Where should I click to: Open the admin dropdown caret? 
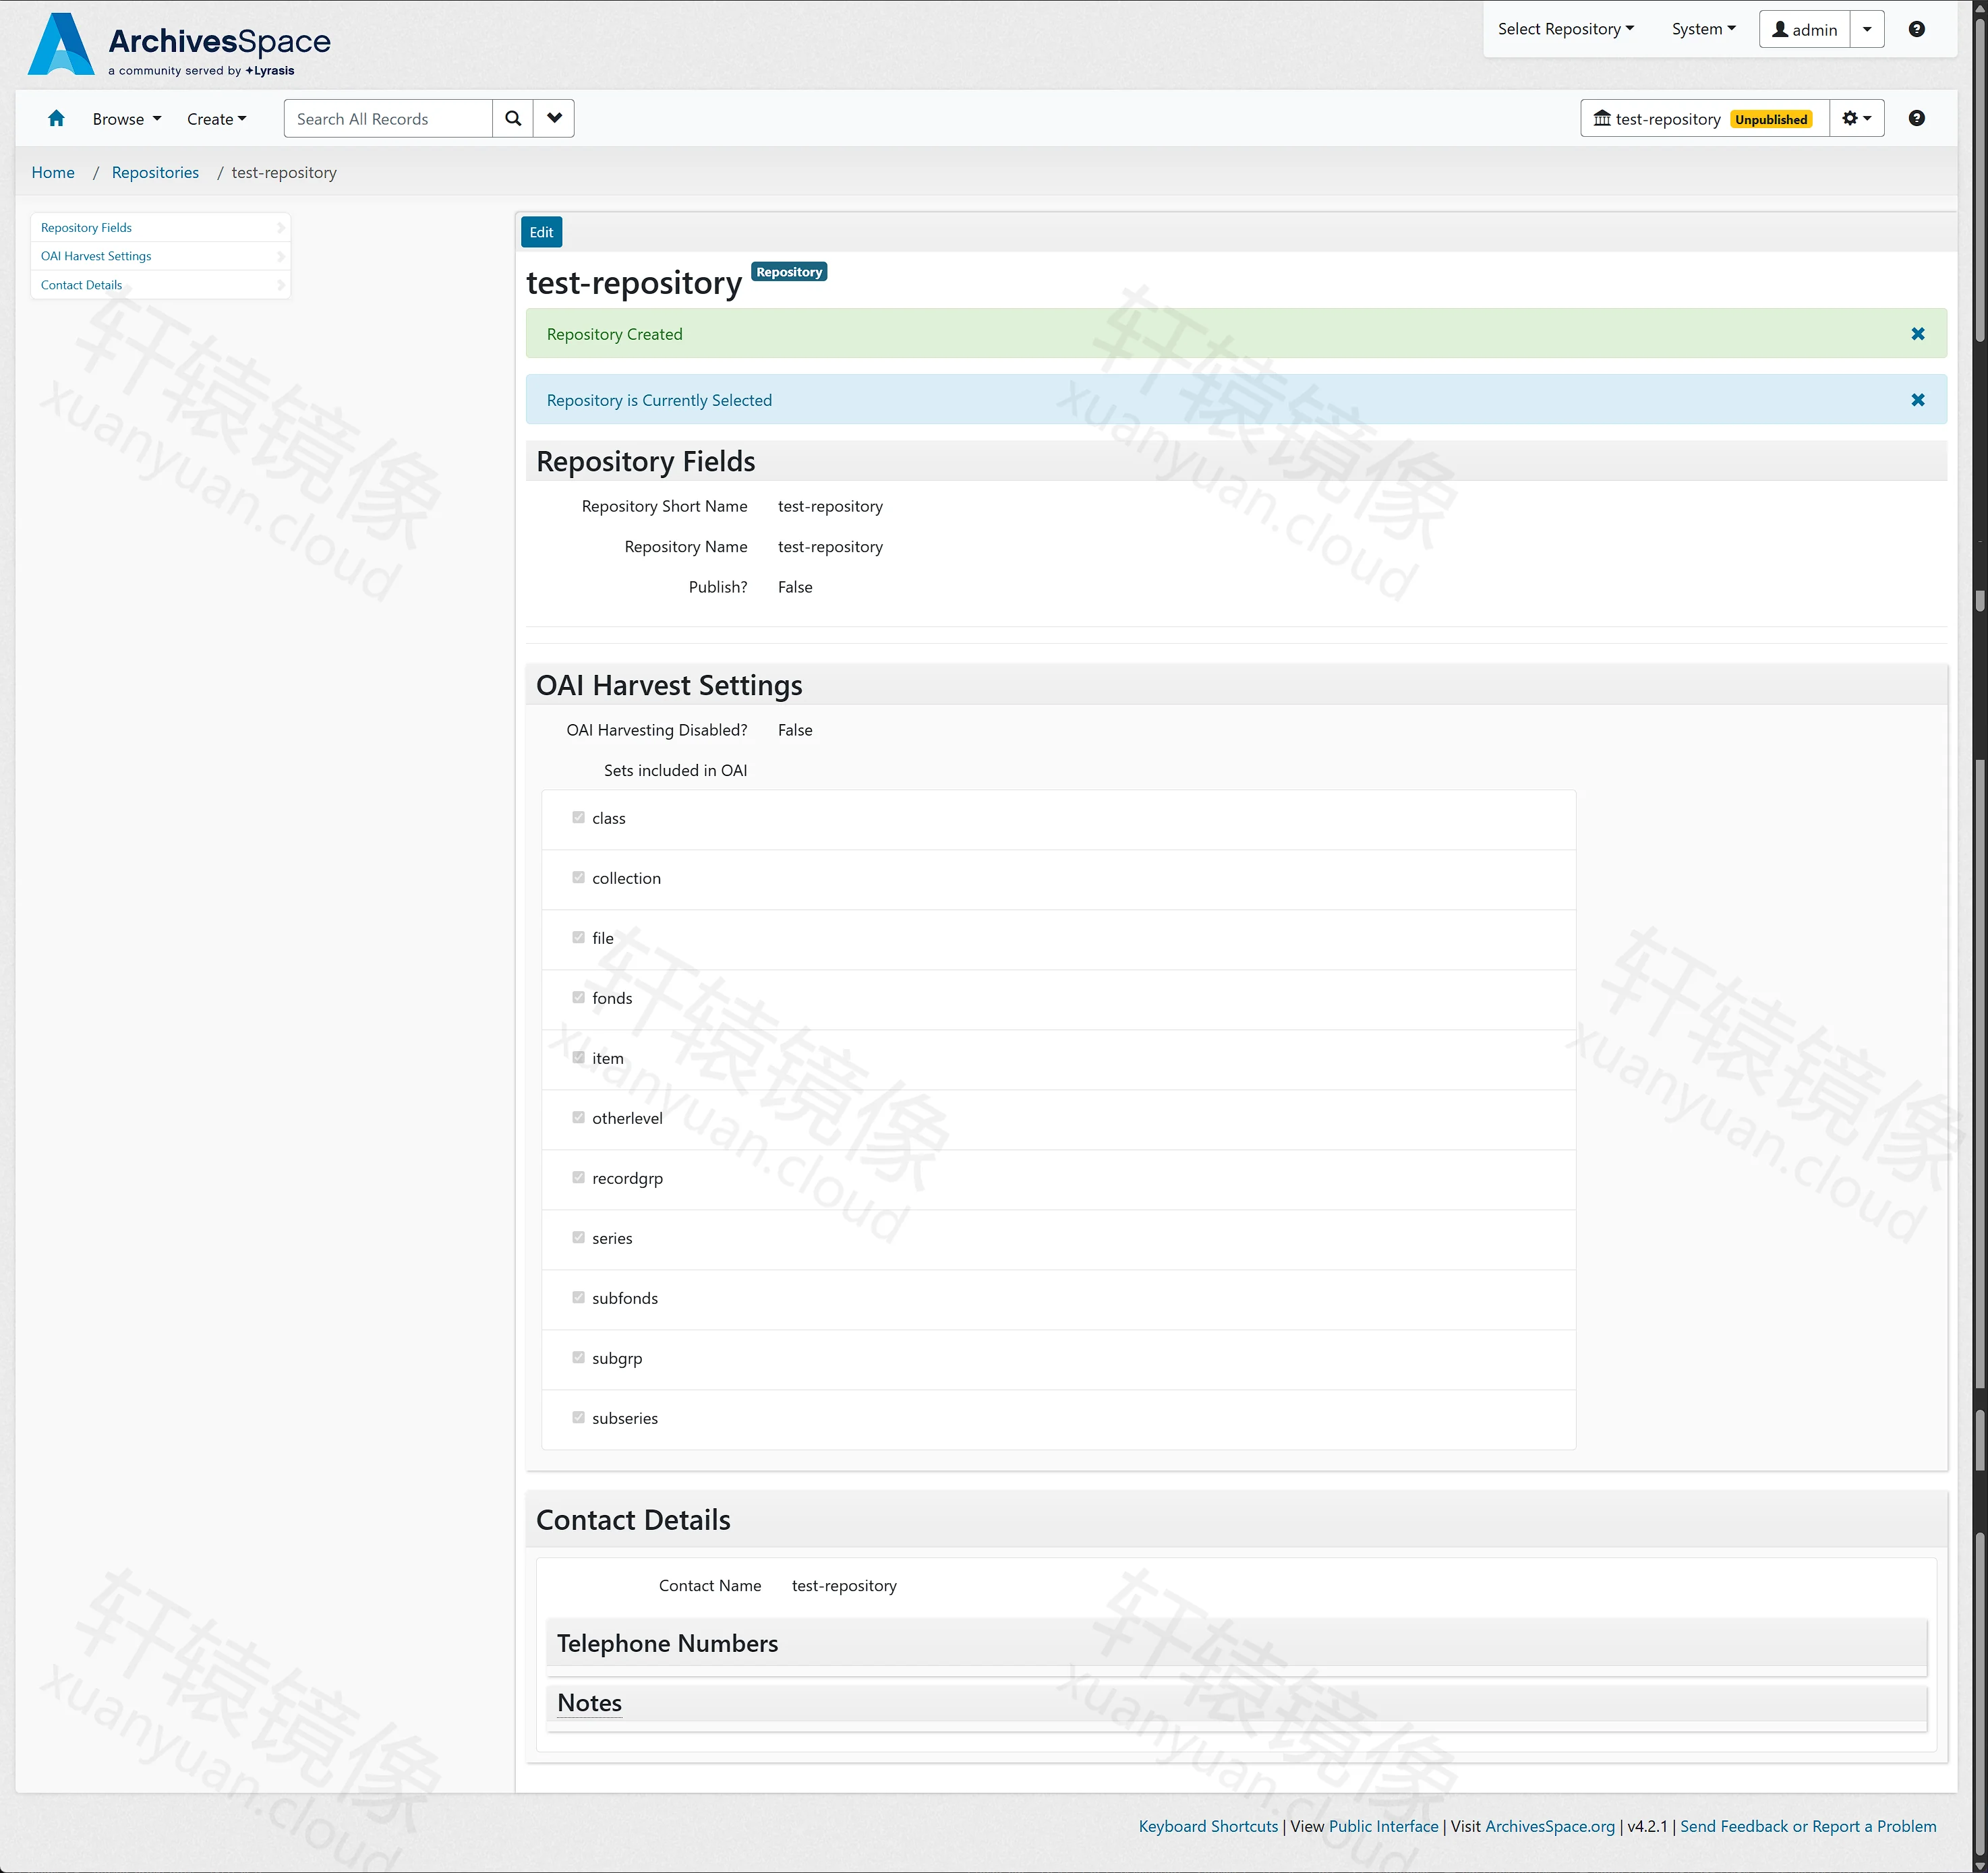1867,30
